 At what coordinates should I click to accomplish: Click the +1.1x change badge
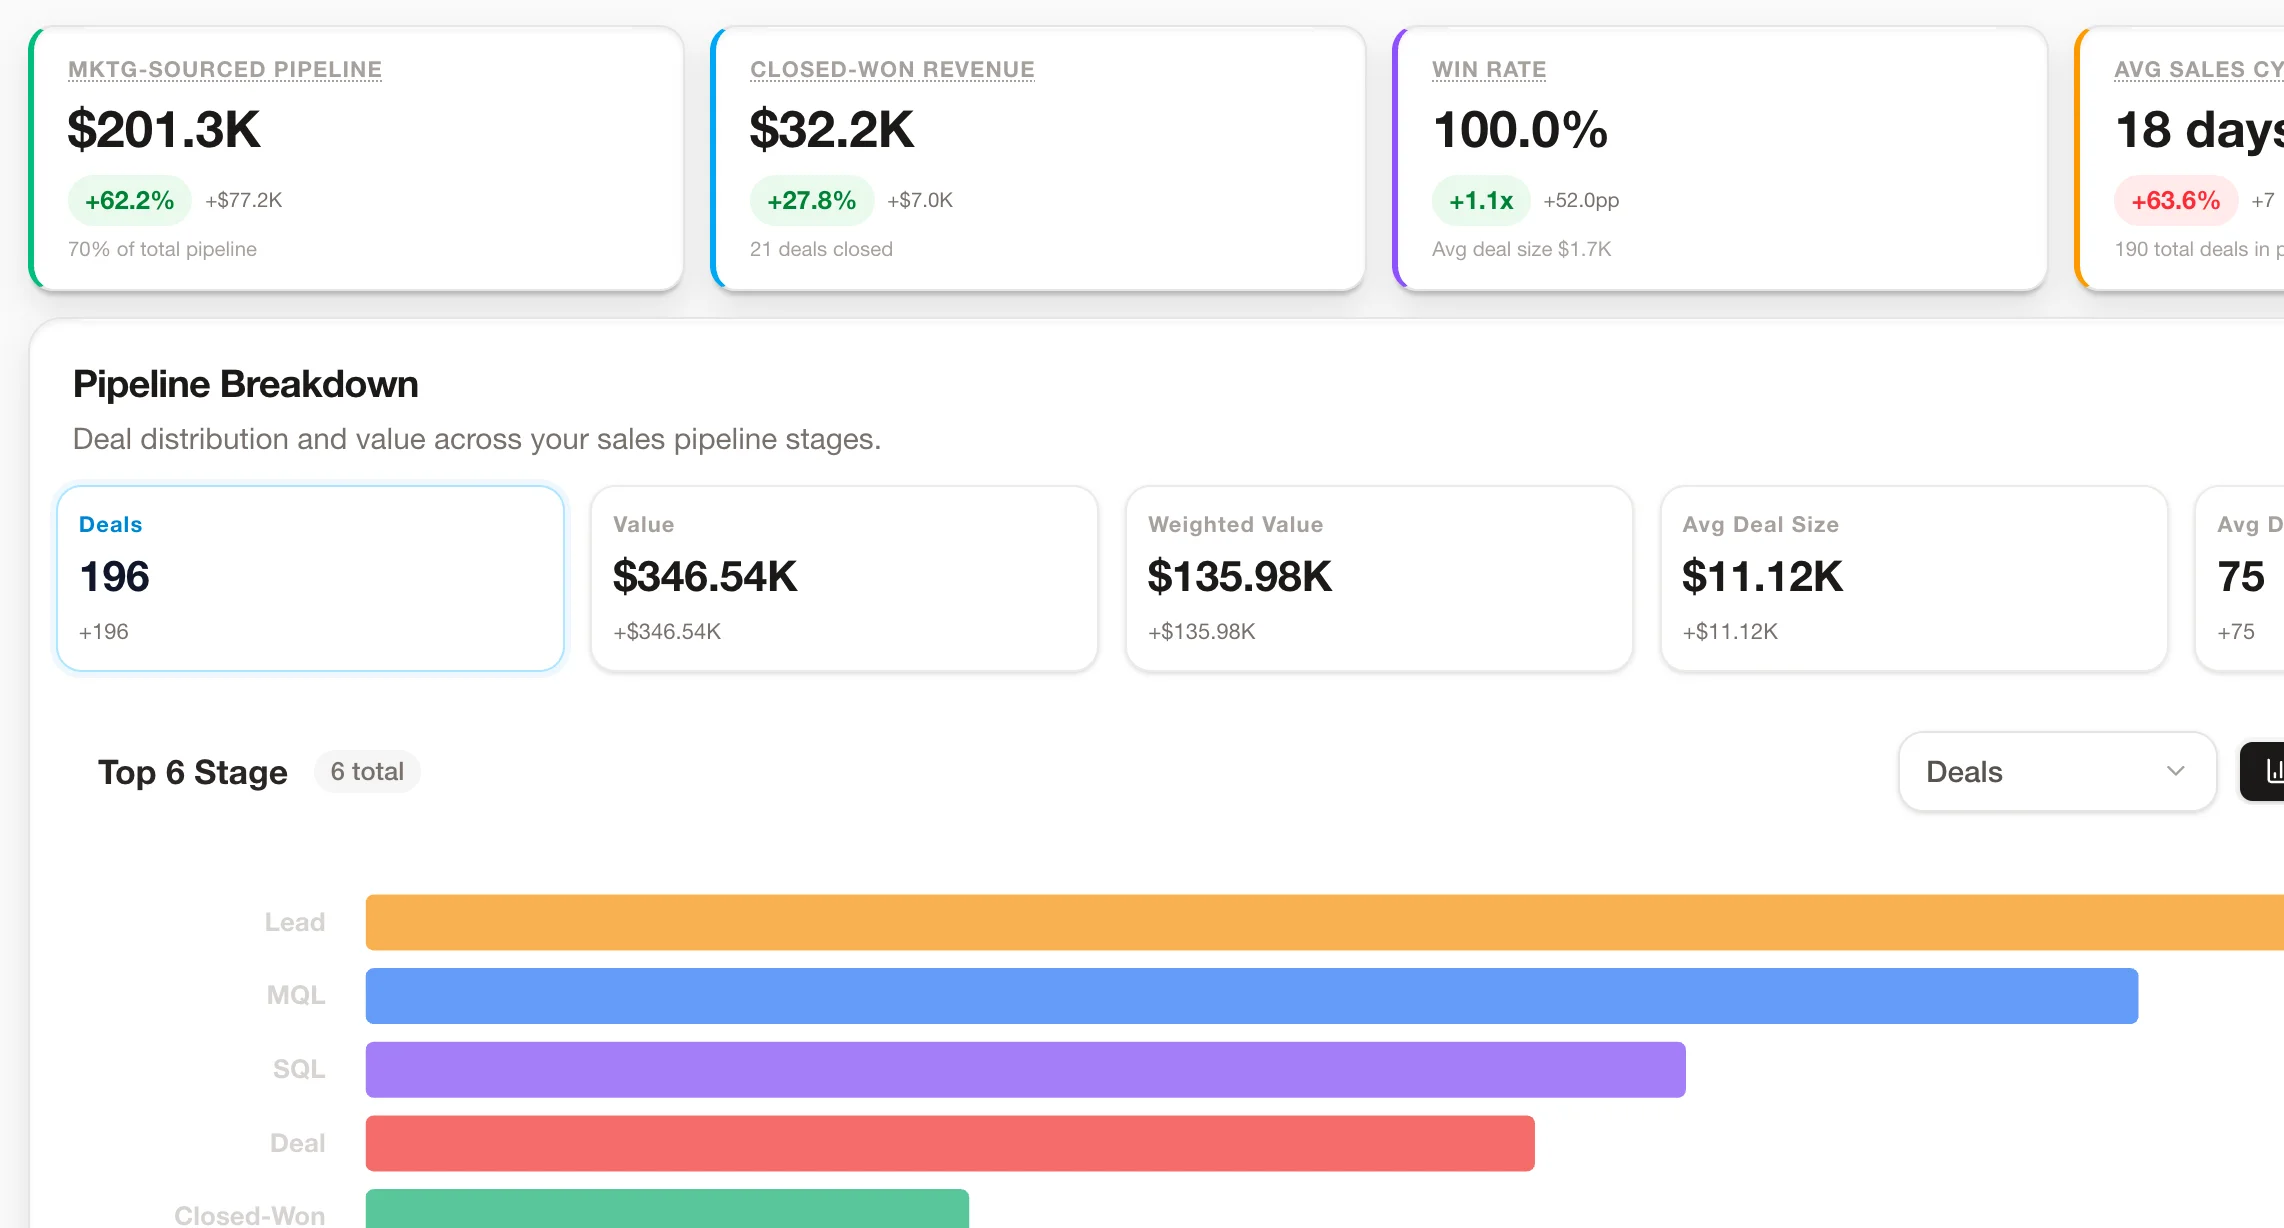pyautogui.click(x=1481, y=200)
